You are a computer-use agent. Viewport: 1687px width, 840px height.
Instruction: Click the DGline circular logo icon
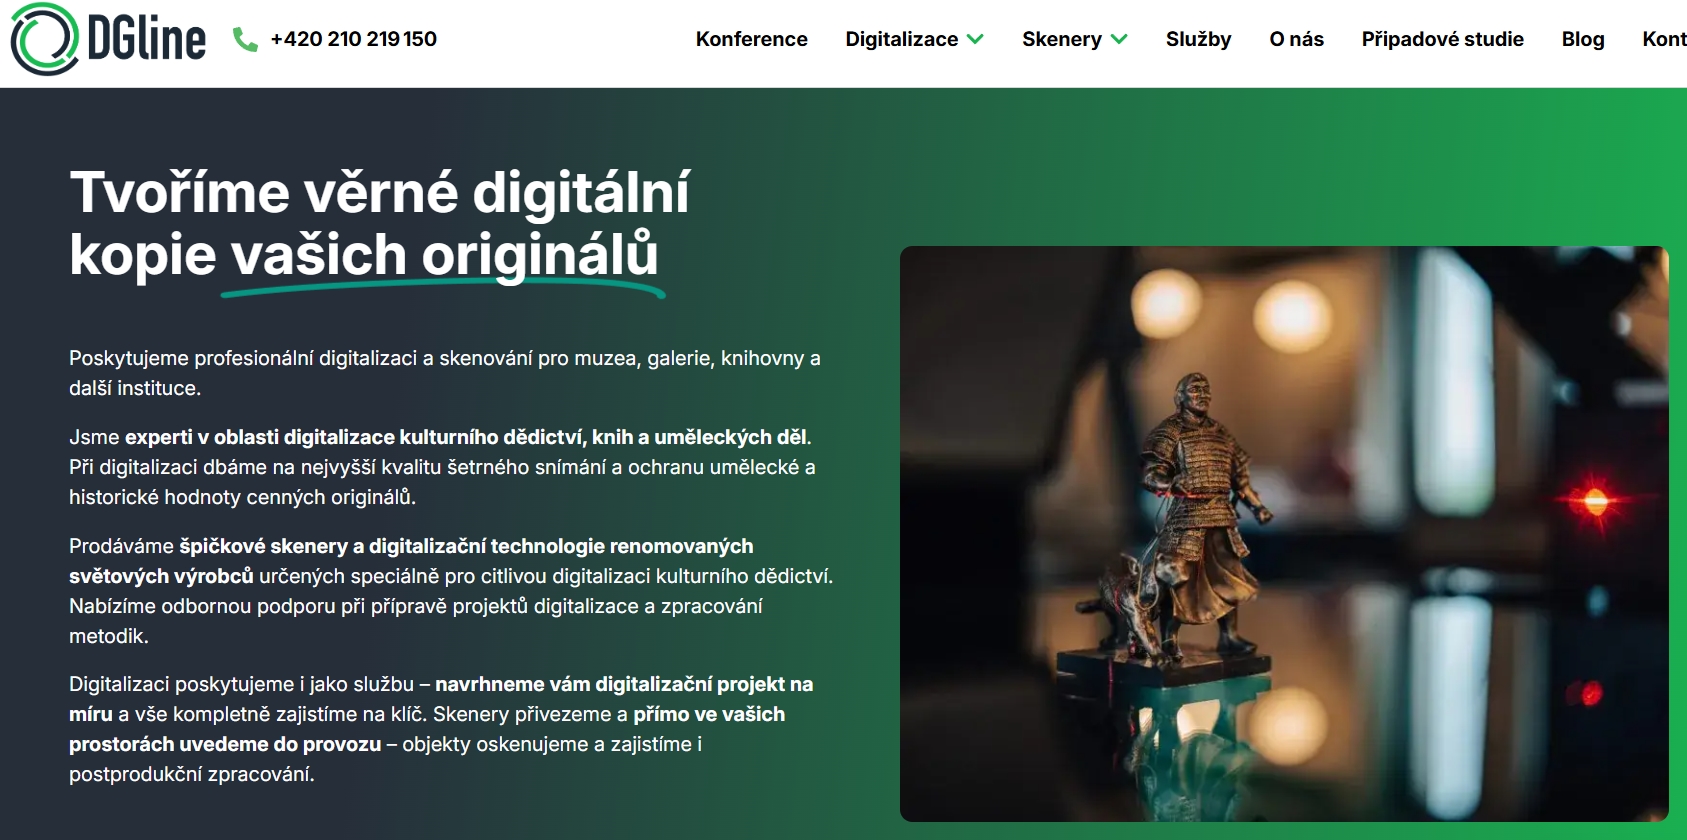tap(44, 40)
